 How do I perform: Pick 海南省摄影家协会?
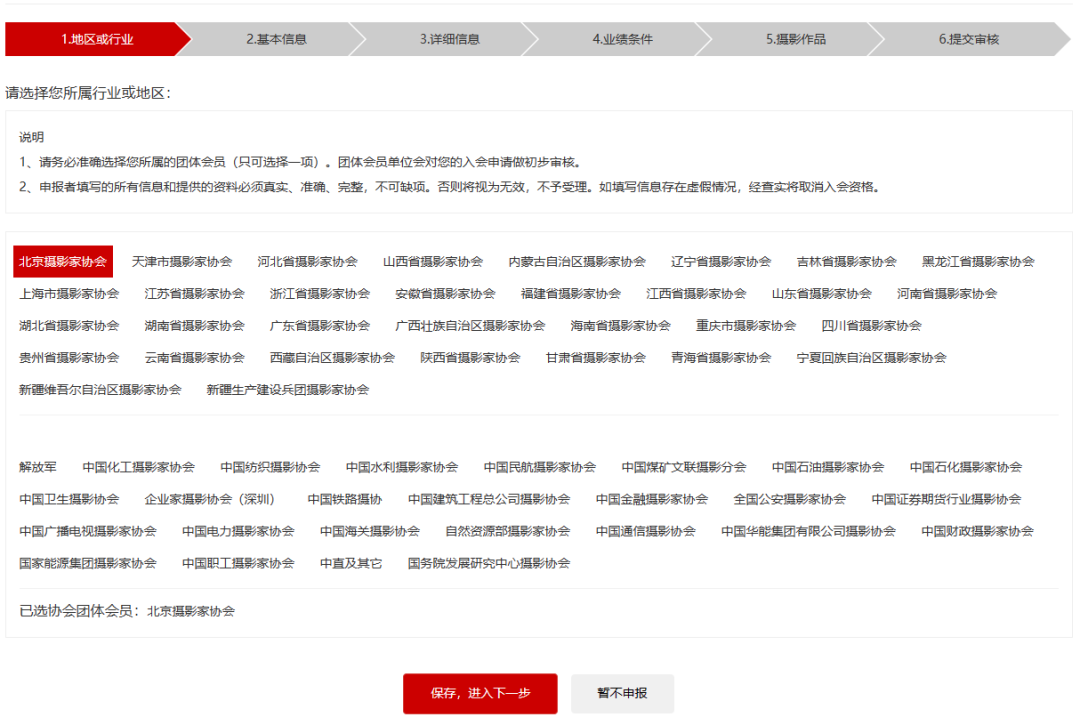point(620,326)
